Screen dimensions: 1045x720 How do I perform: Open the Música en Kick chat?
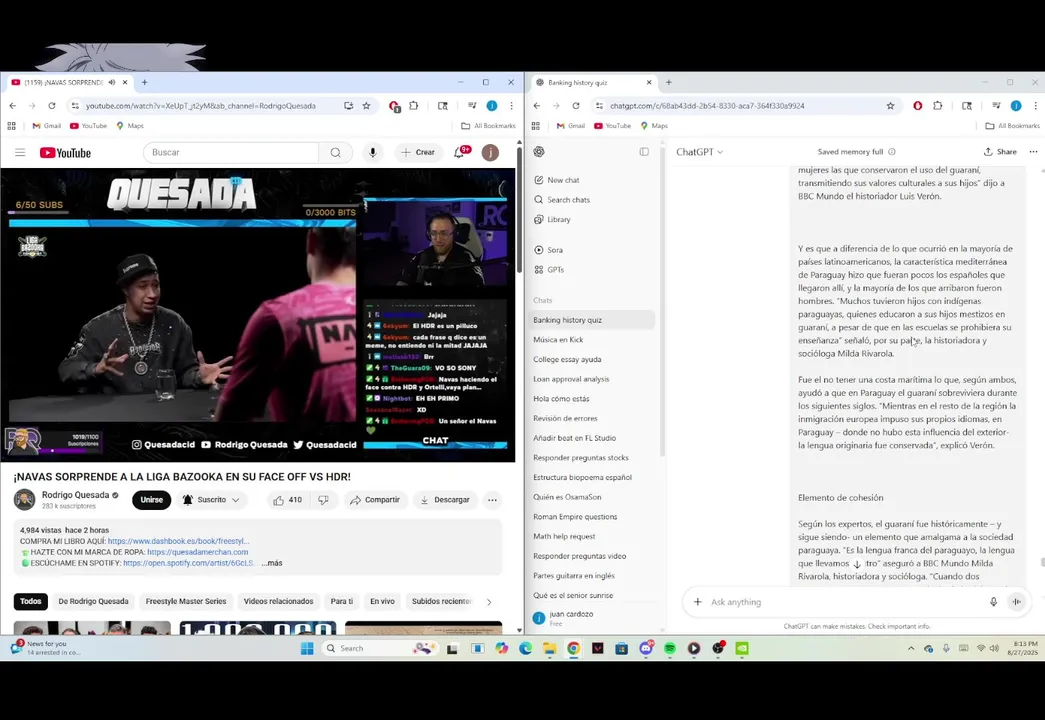(593, 339)
